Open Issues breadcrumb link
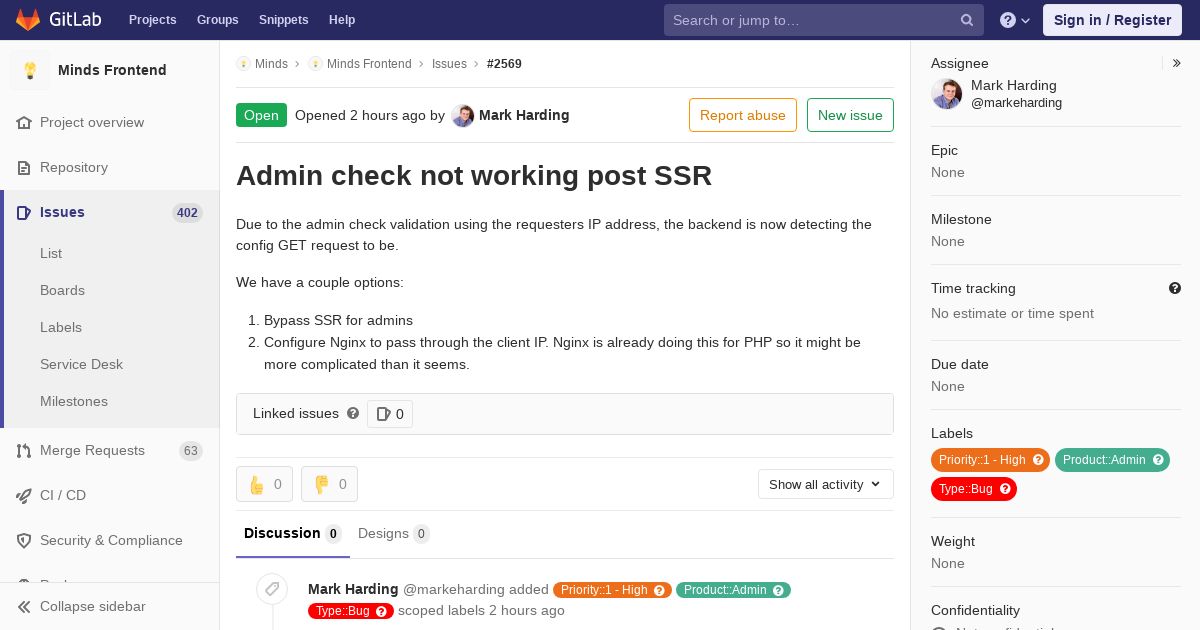This screenshot has height=630, width=1200. [449, 63]
